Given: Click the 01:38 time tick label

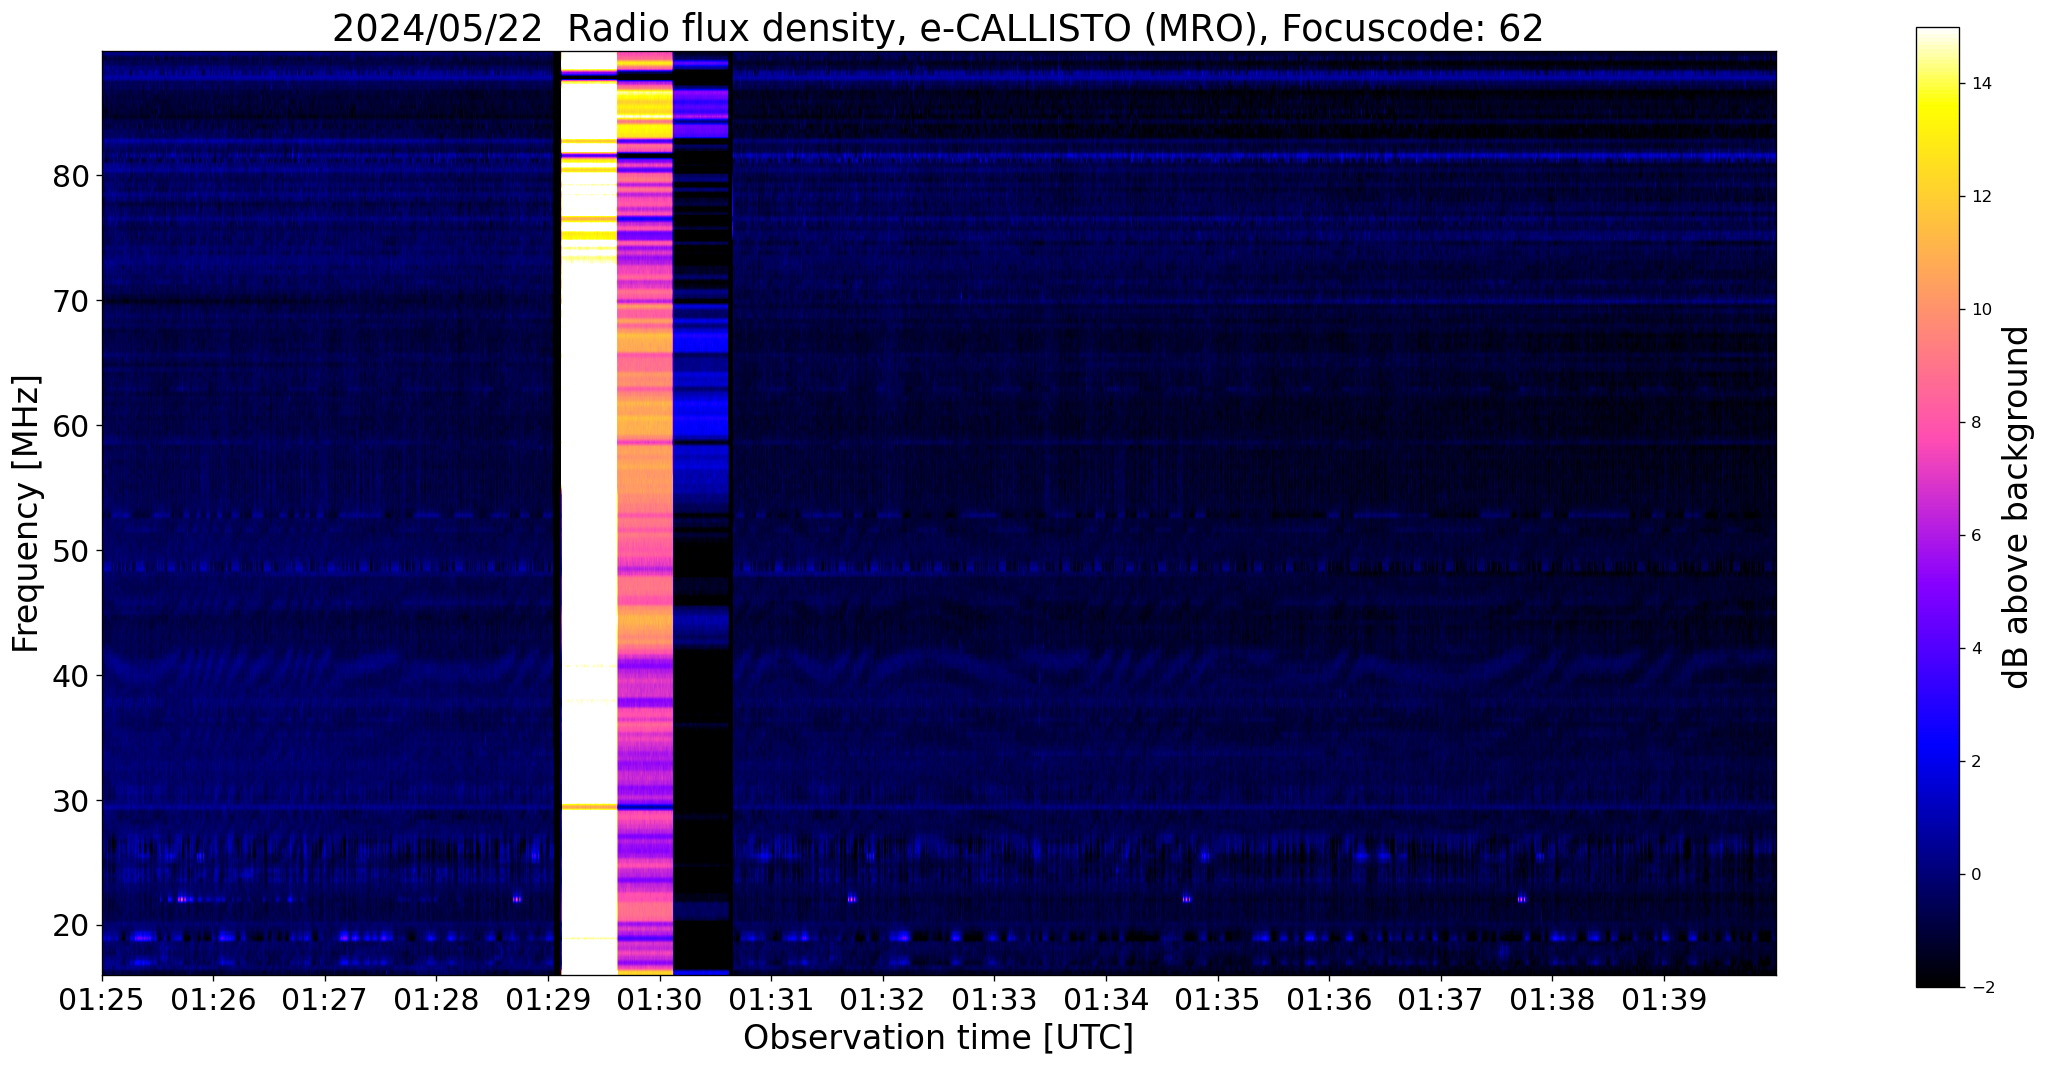Looking at the screenshot, I should (x=1552, y=999).
